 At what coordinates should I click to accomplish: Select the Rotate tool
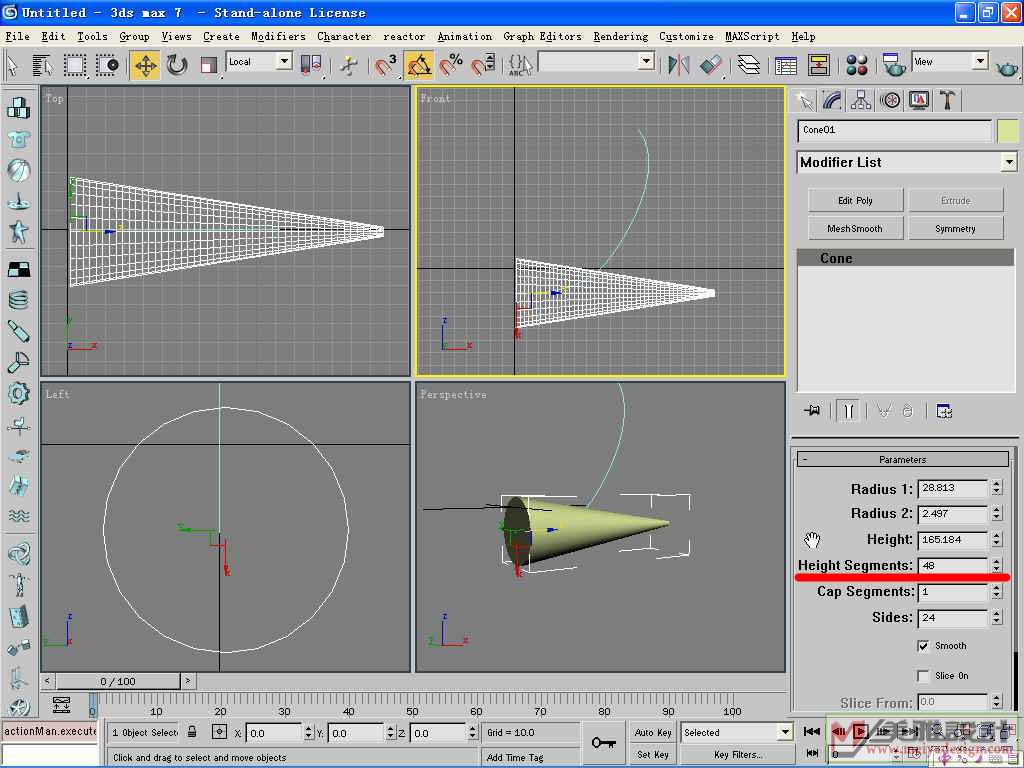[x=176, y=65]
